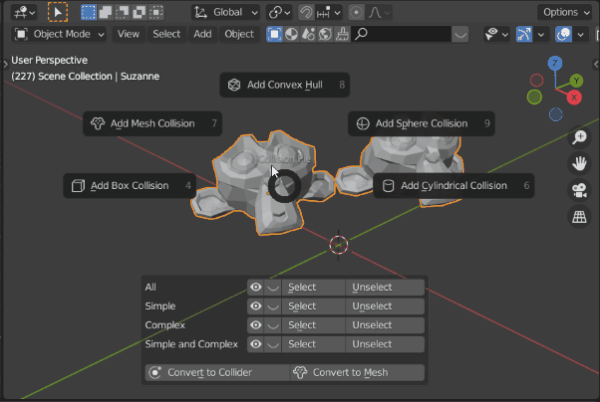Toggle visibility eye for Complex colliders
The width and height of the screenshot is (600, 402).
[x=256, y=325]
